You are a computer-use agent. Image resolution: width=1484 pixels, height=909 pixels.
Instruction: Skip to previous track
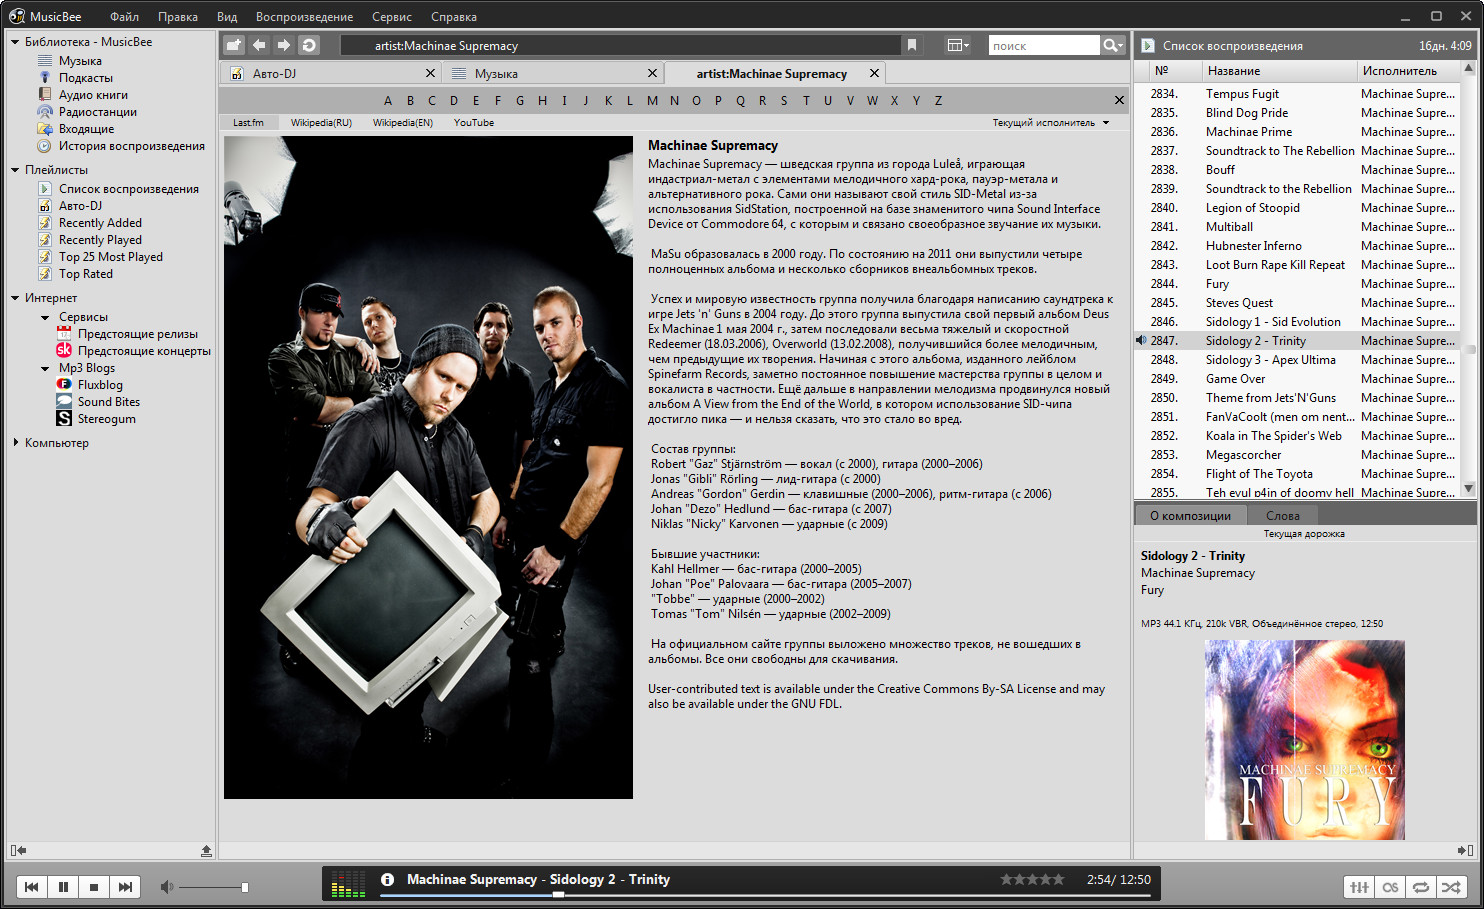(x=32, y=887)
